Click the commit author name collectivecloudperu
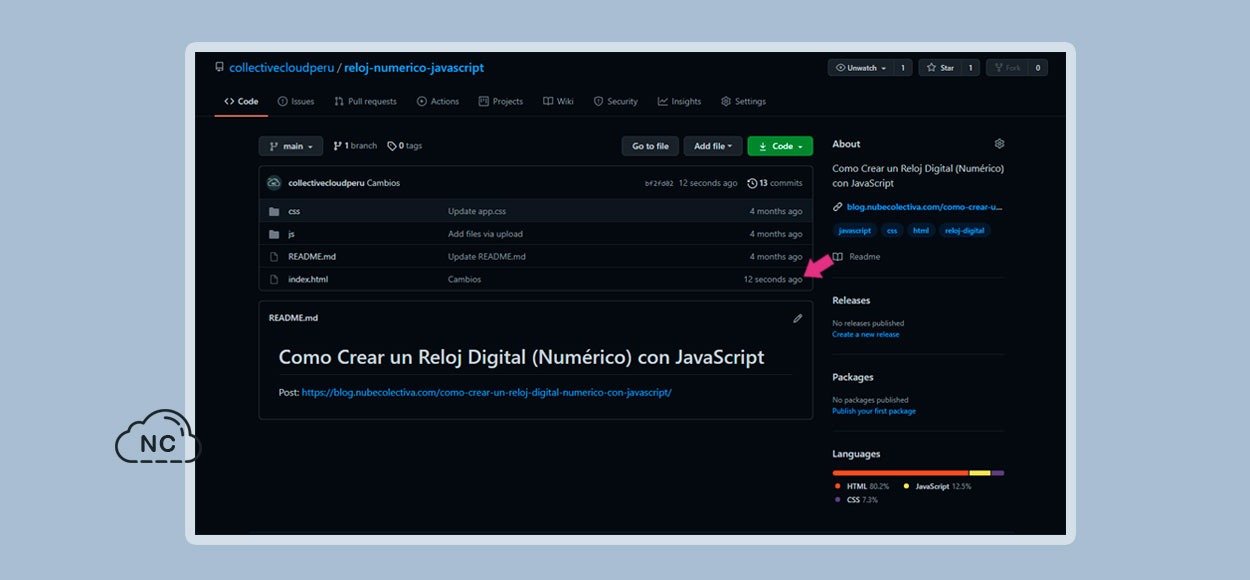 pyautogui.click(x=326, y=183)
